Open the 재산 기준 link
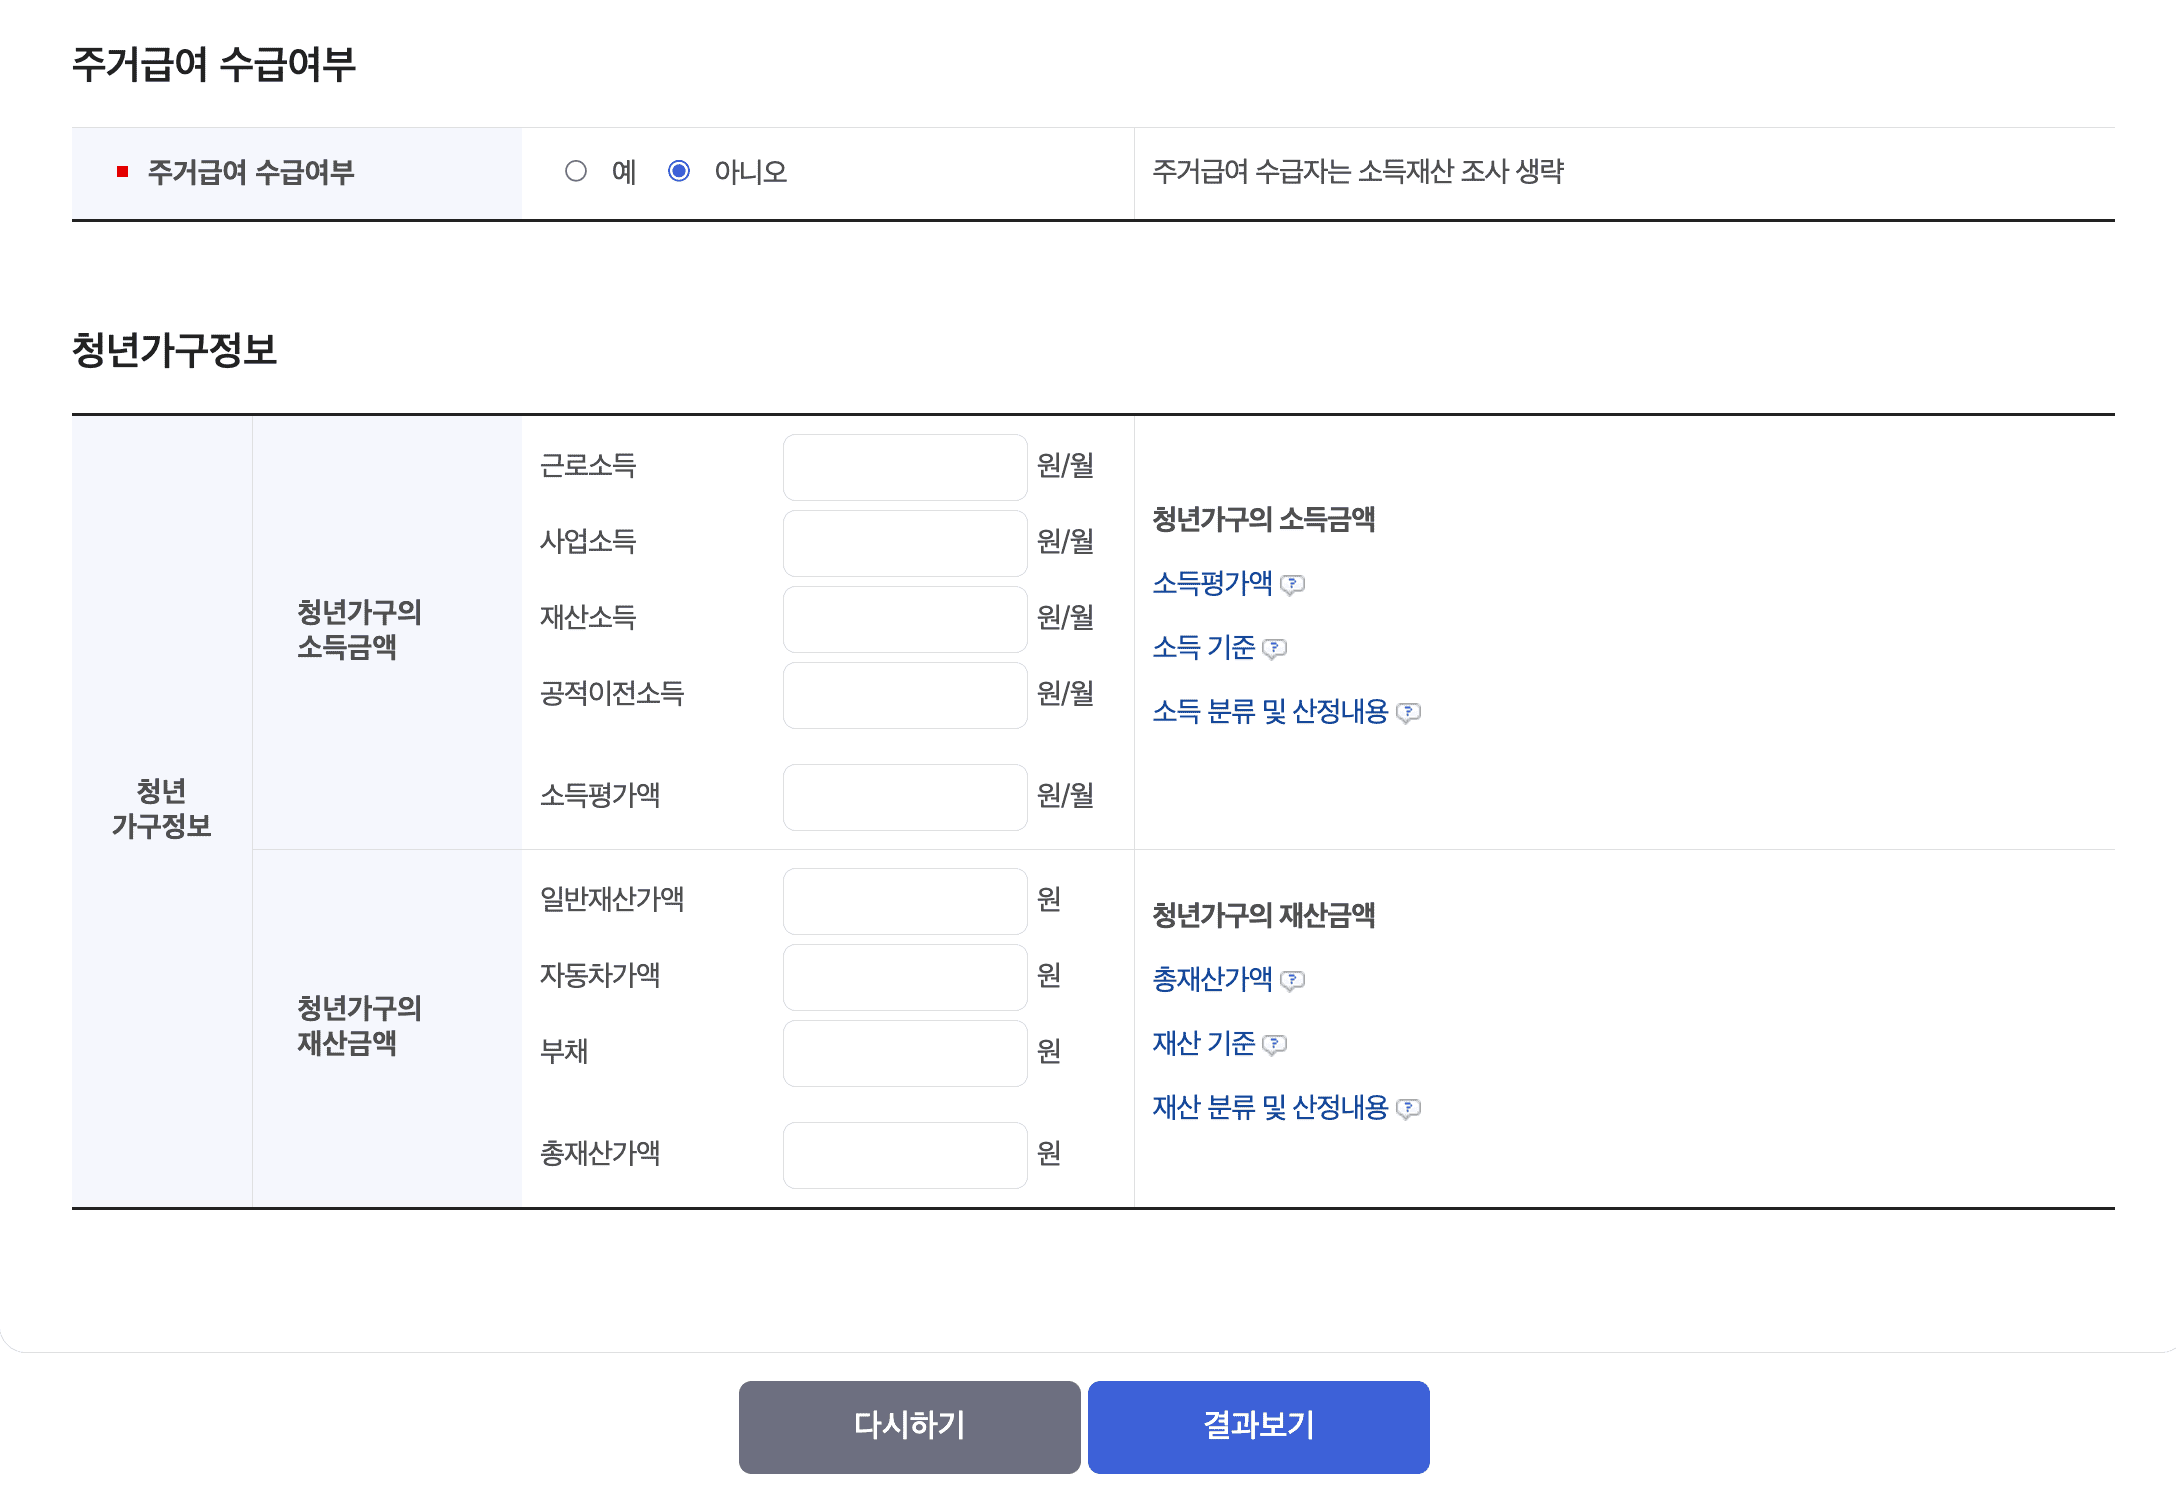This screenshot has height=1502, width=2176. pyautogui.click(x=1203, y=1043)
